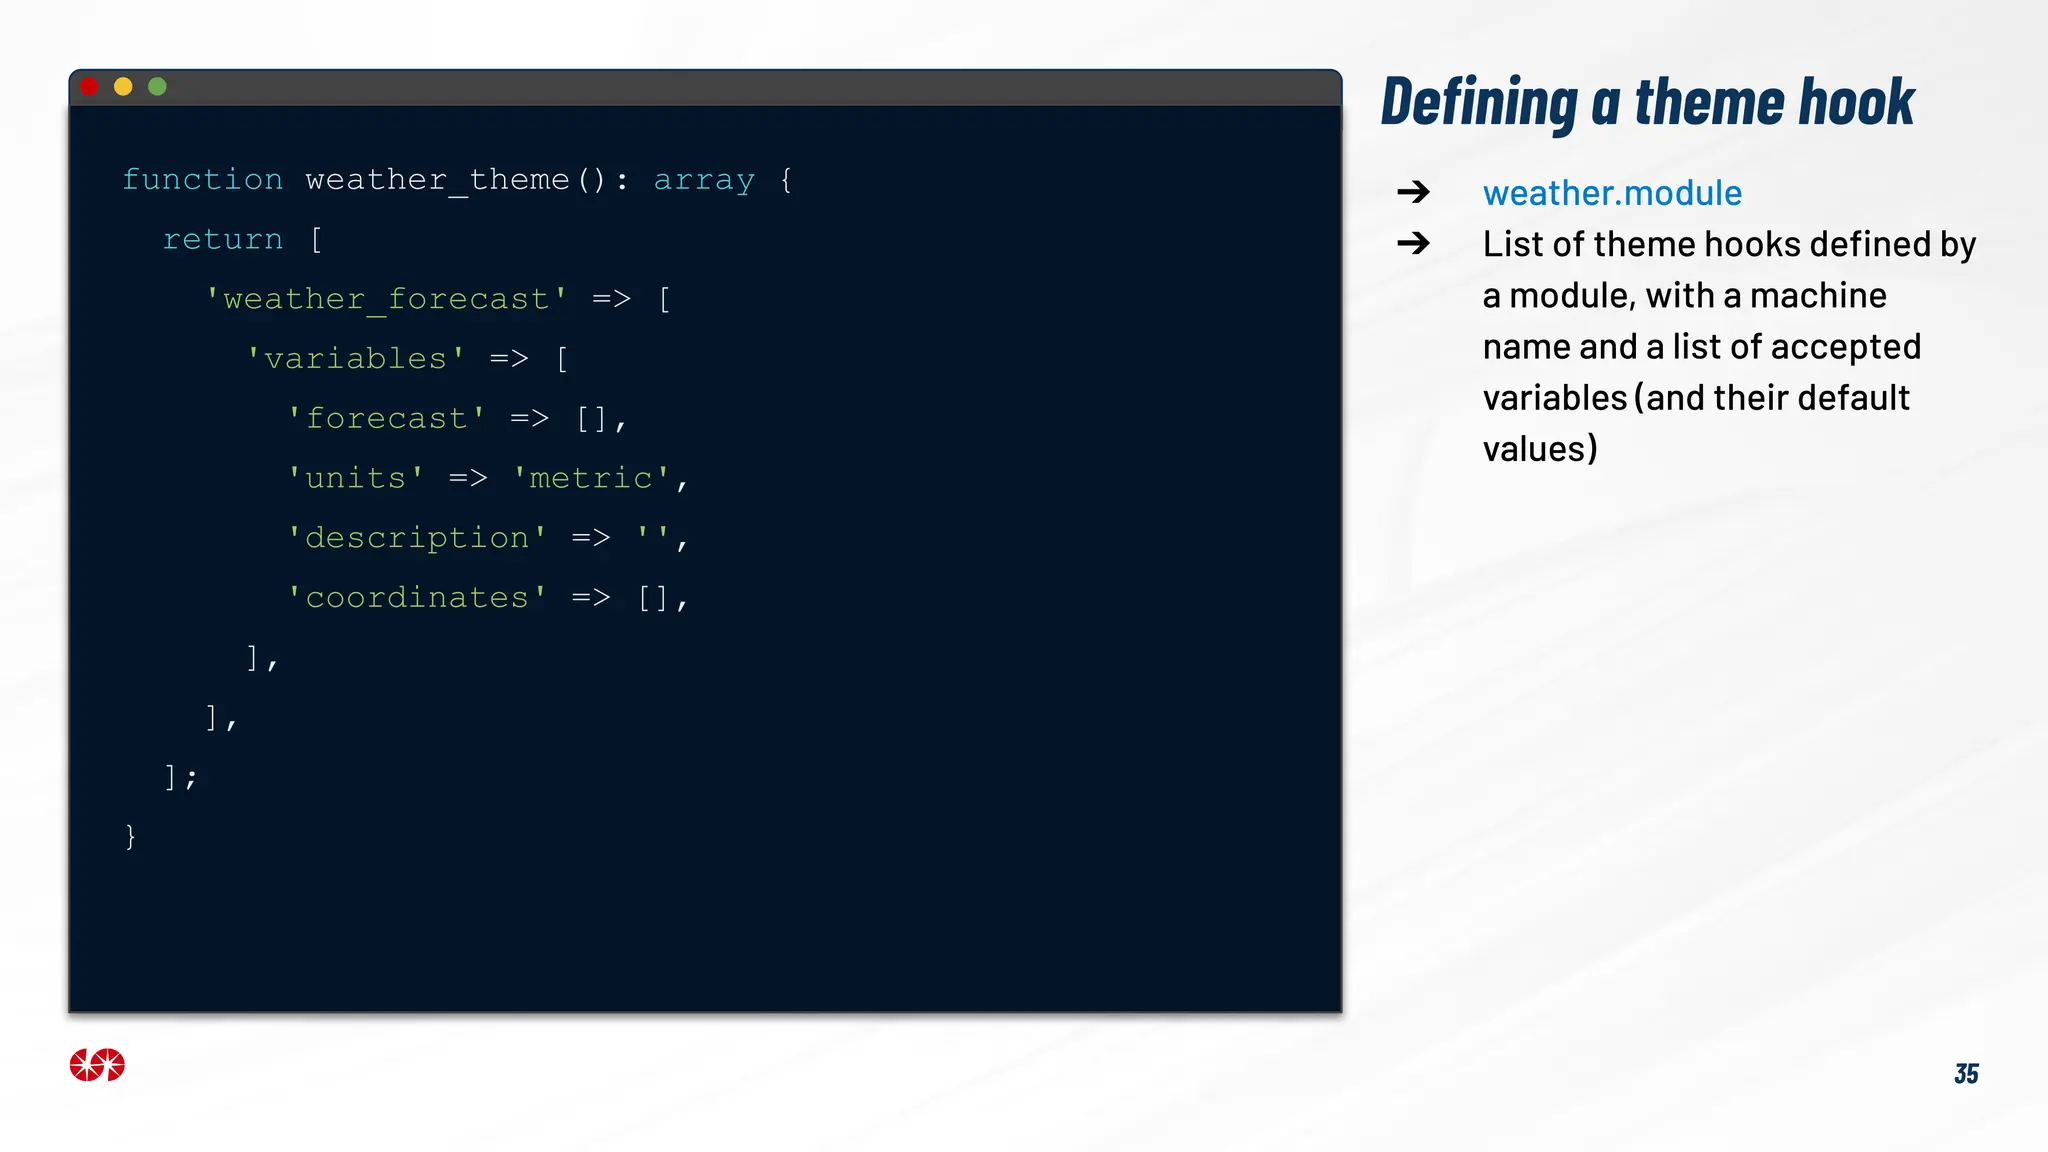Click the array return type
Screen dimensions: 2048x1152
pyautogui.click(x=703, y=180)
